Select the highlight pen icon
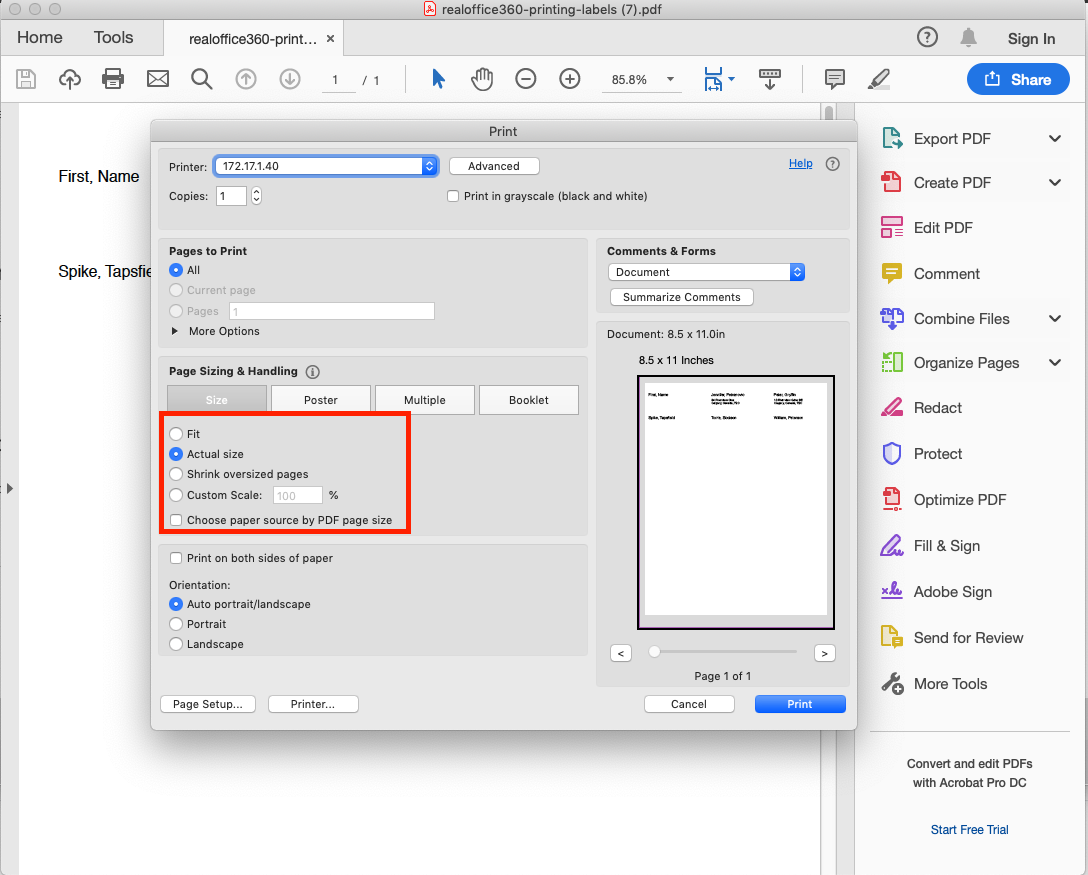 tap(878, 79)
